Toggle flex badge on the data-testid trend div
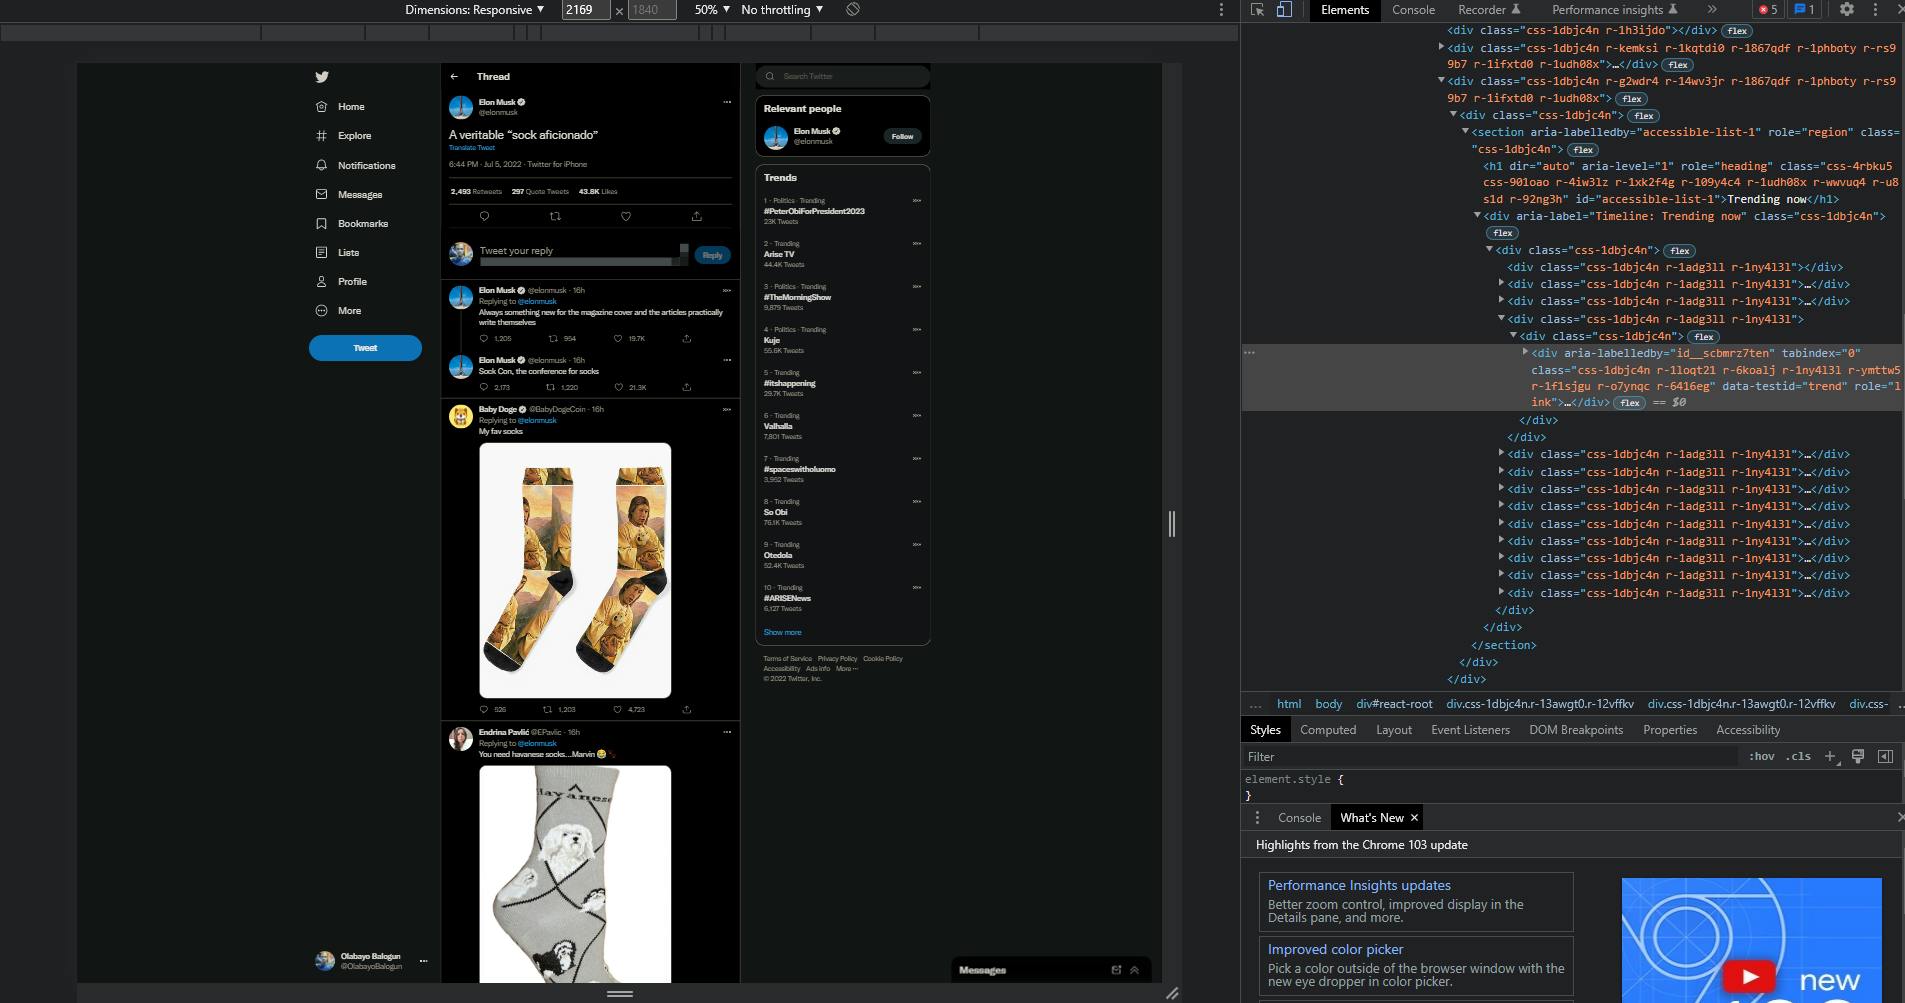This screenshot has width=1905, height=1003. [x=1630, y=403]
